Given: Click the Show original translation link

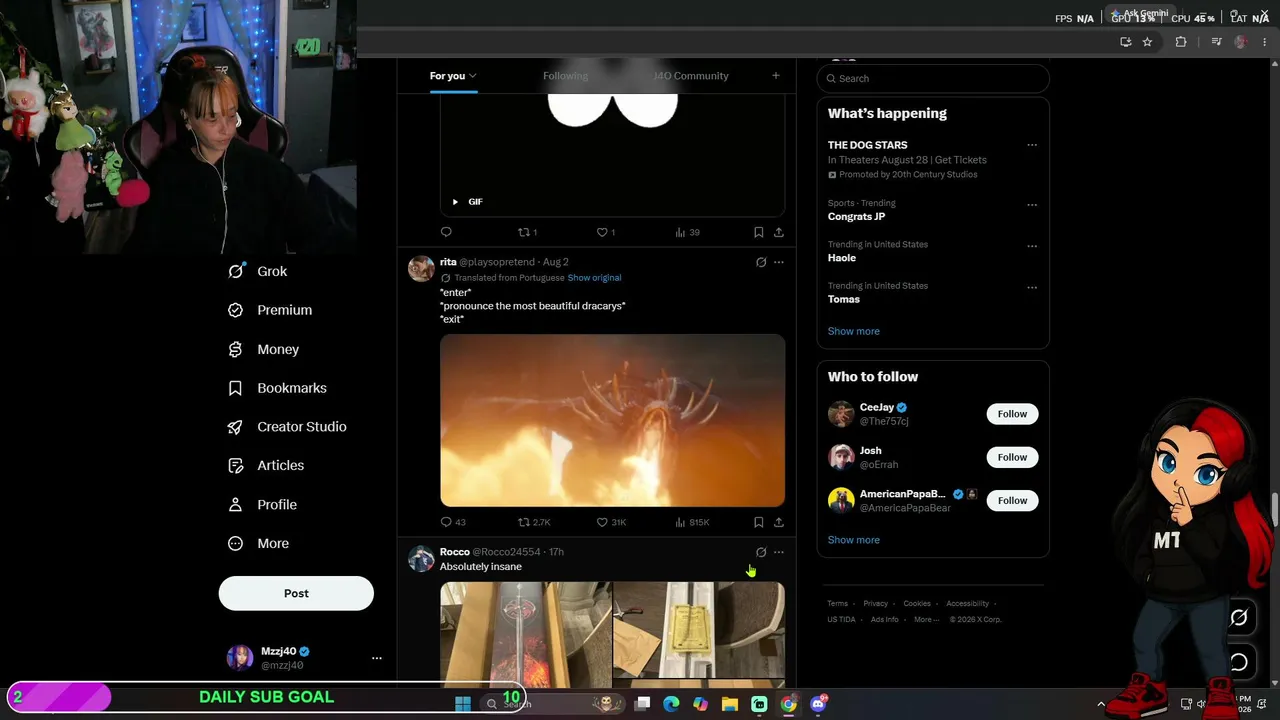Looking at the screenshot, I should pos(594,278).
